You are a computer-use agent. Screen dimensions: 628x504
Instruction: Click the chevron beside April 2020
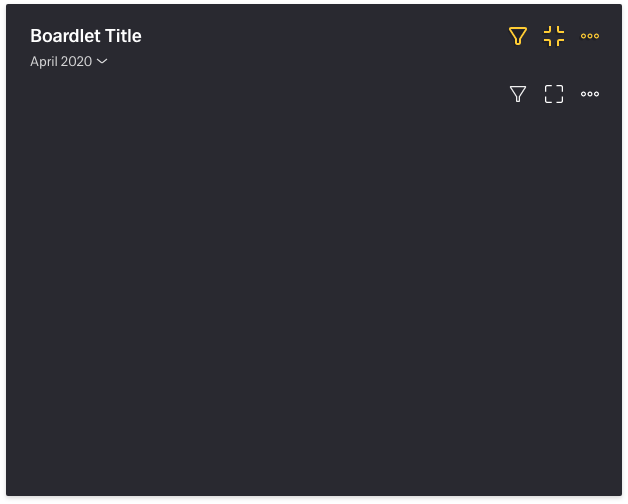(x=102, y=62)
